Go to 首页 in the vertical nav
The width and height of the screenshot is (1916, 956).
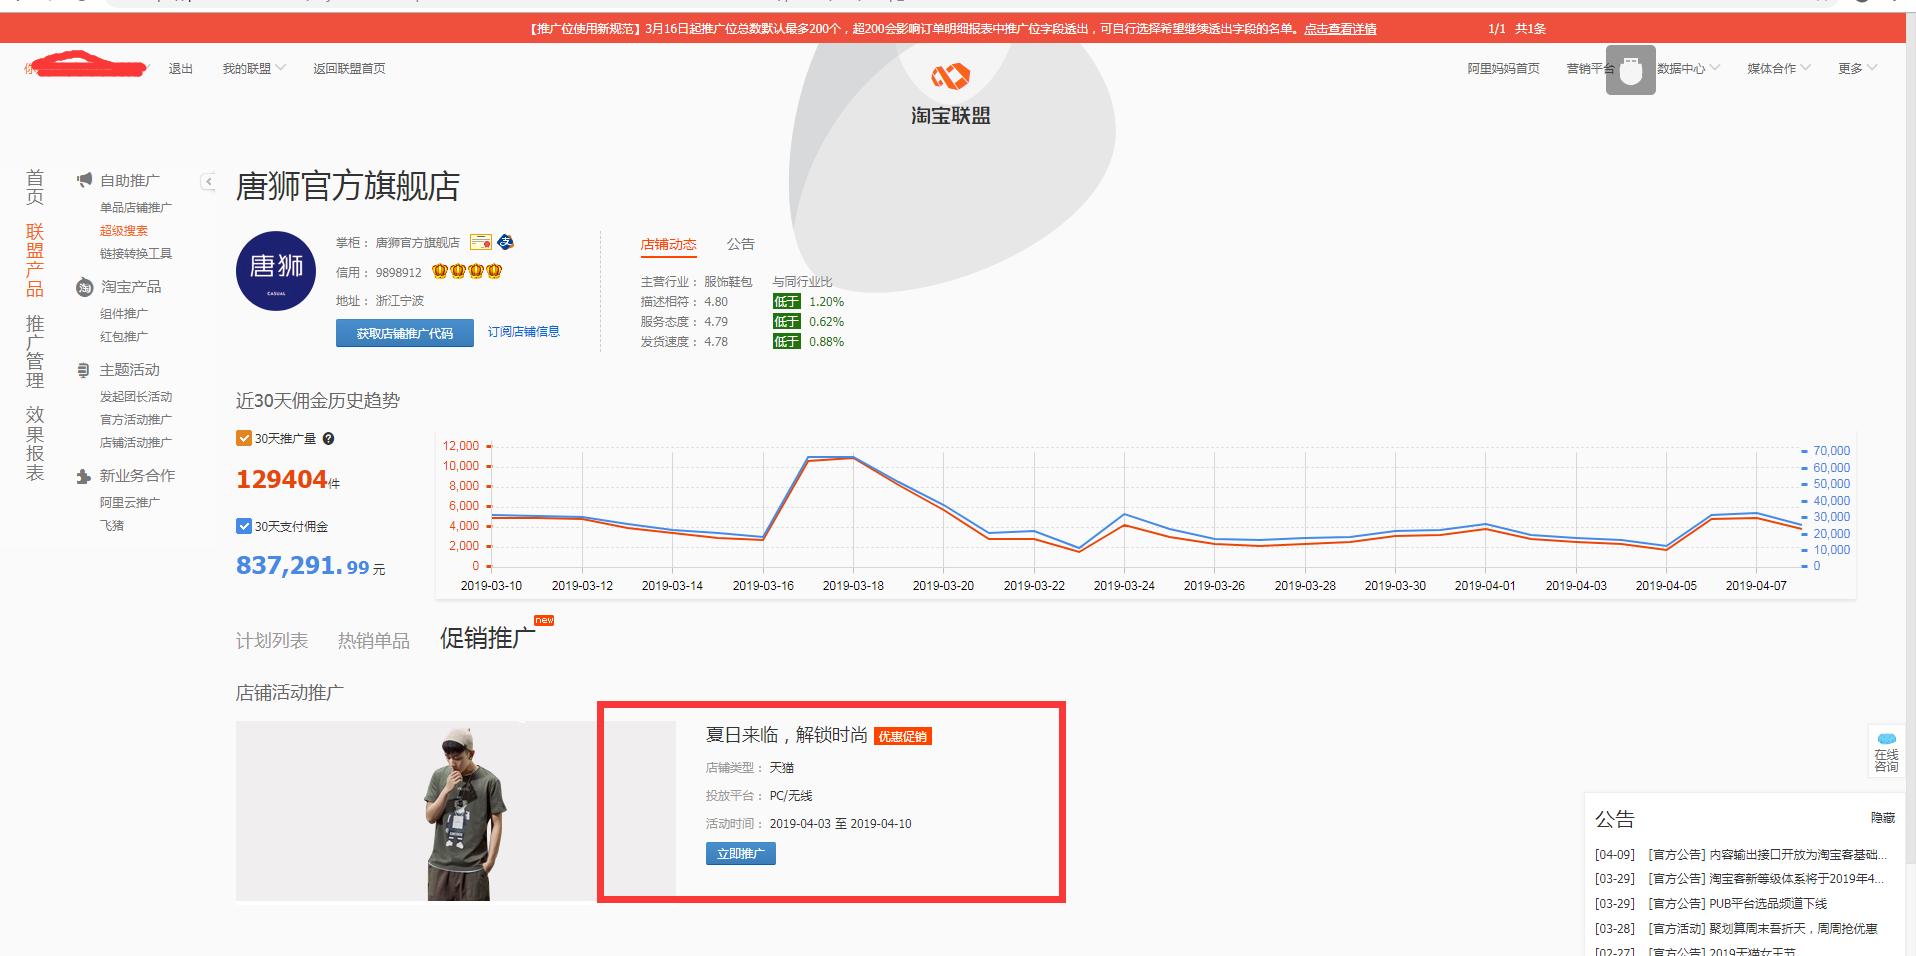[x=35, y=187]
